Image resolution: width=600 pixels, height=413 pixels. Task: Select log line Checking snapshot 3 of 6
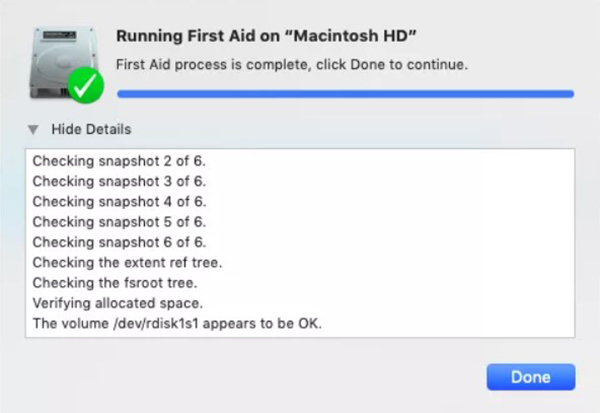(x=119, y=181)
